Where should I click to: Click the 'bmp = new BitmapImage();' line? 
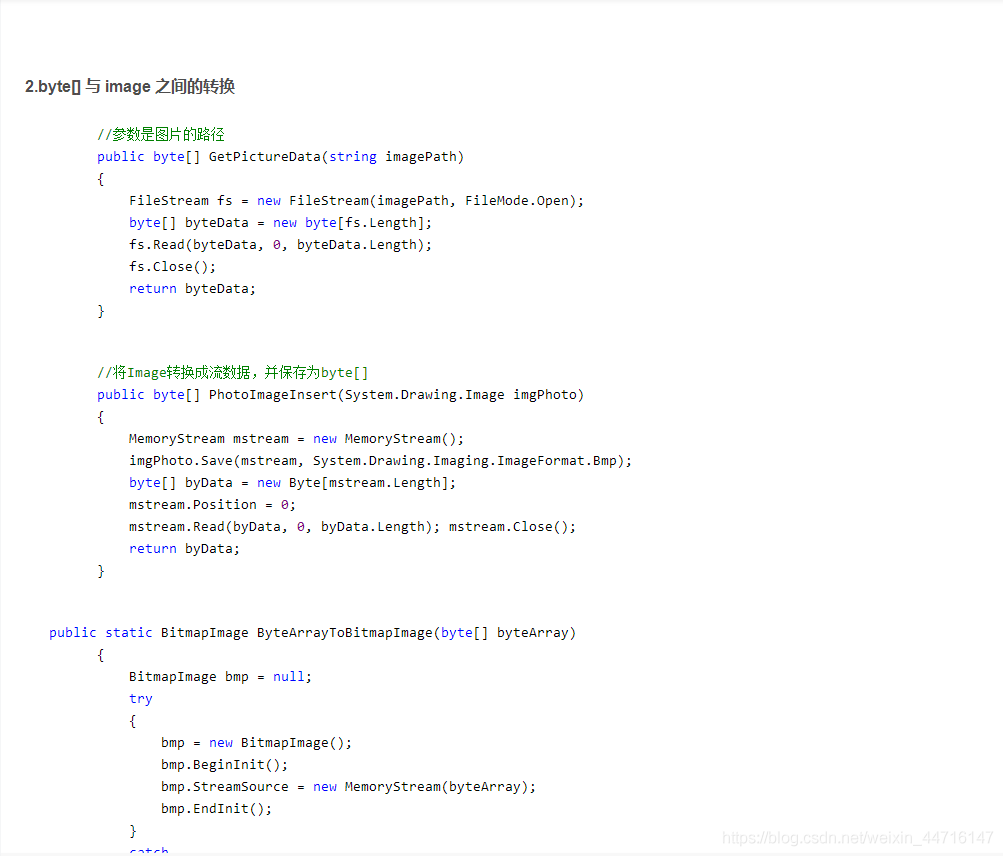tap(257, 743)
